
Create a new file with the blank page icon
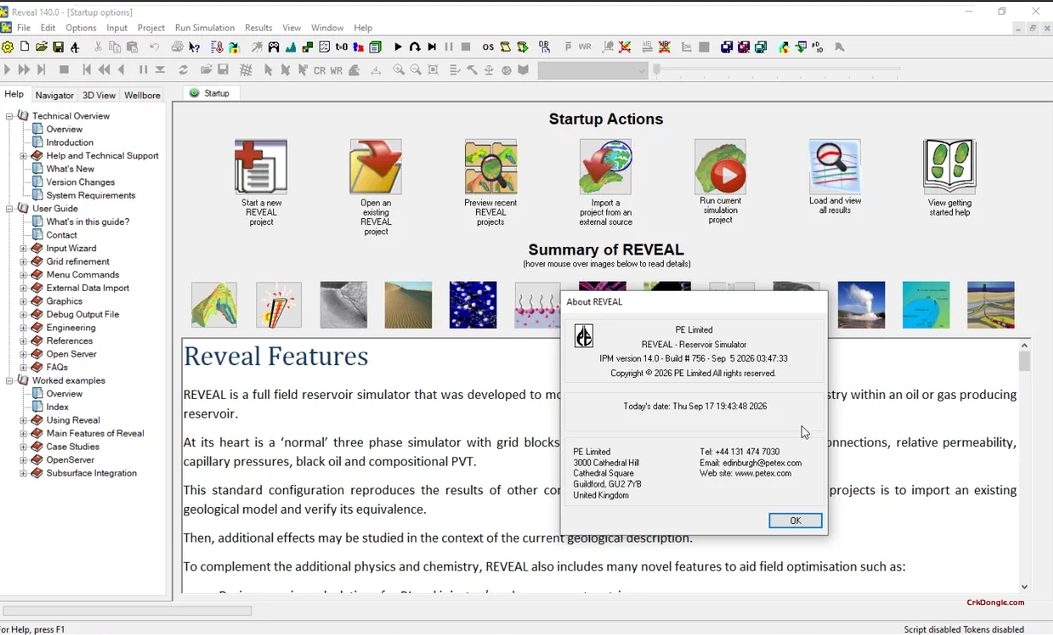tap(24, 47)
